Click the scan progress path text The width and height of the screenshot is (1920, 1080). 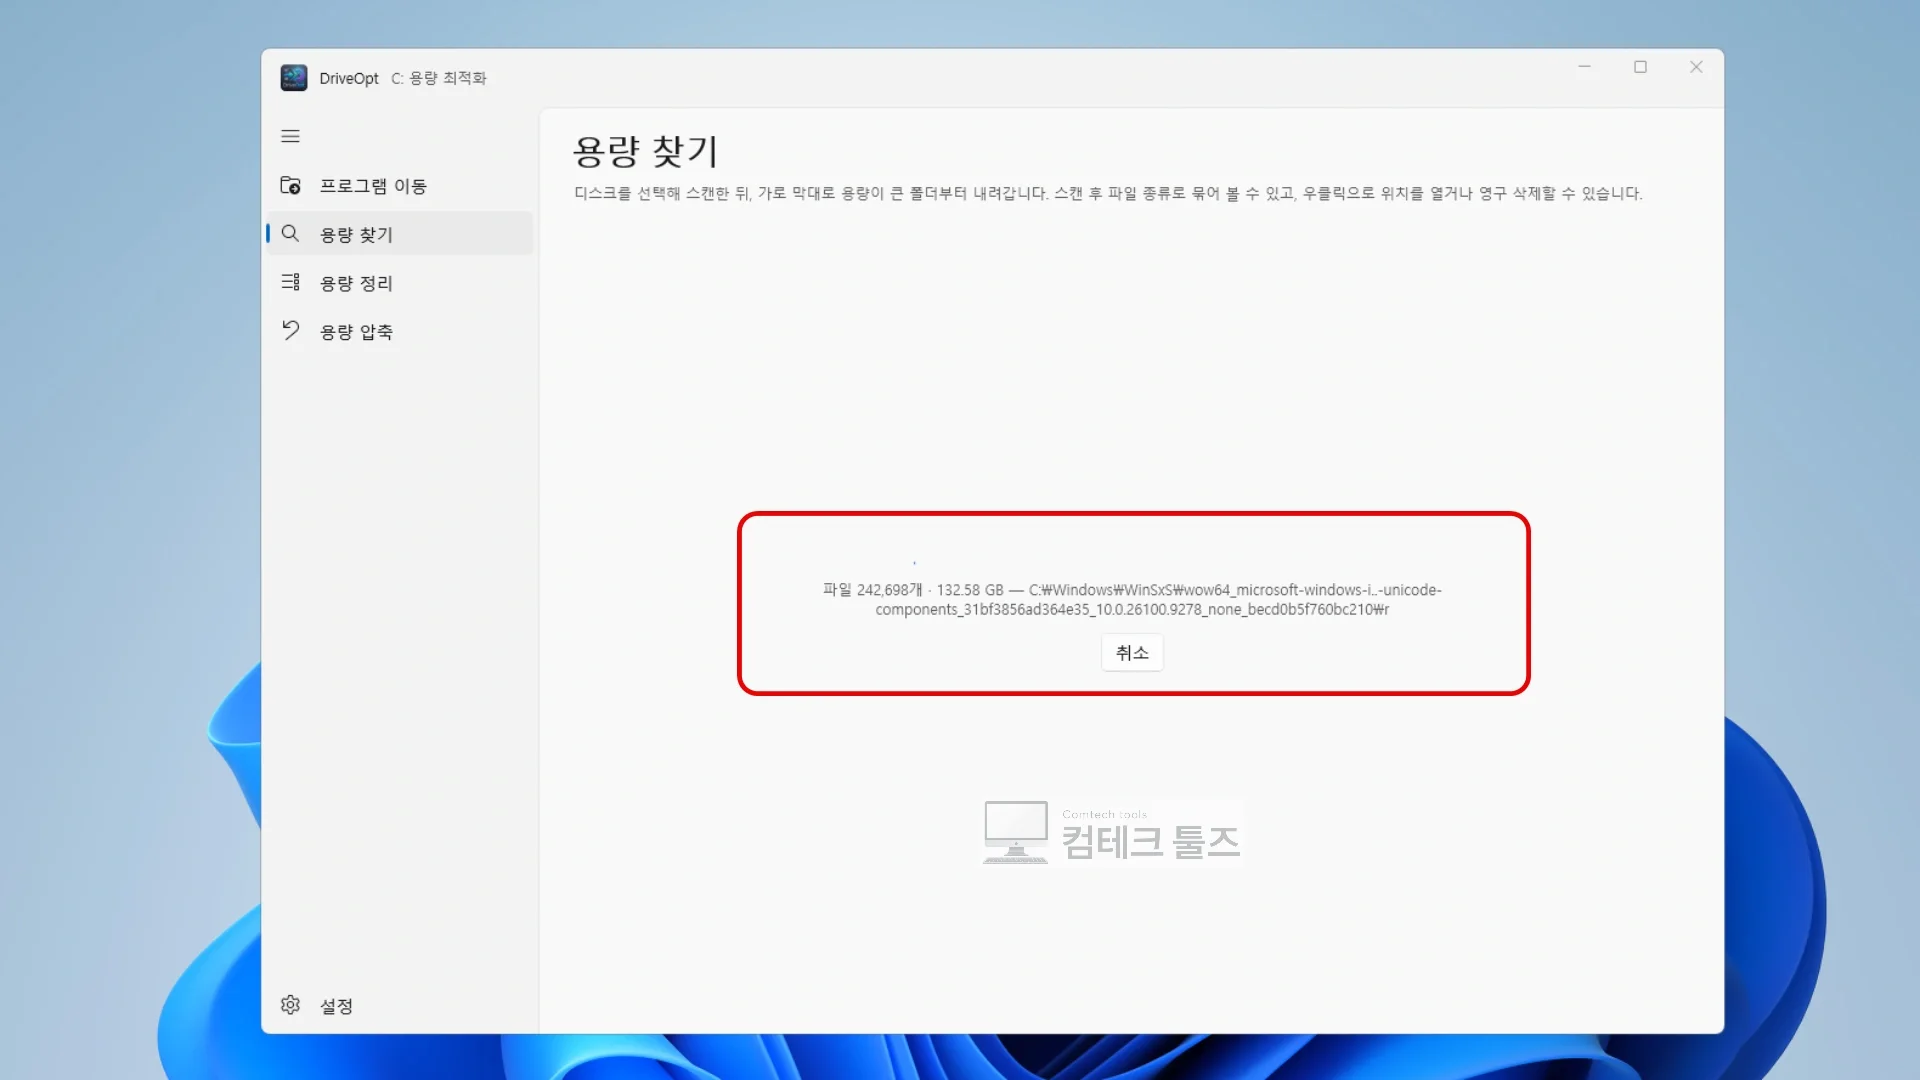[1132, 600]
